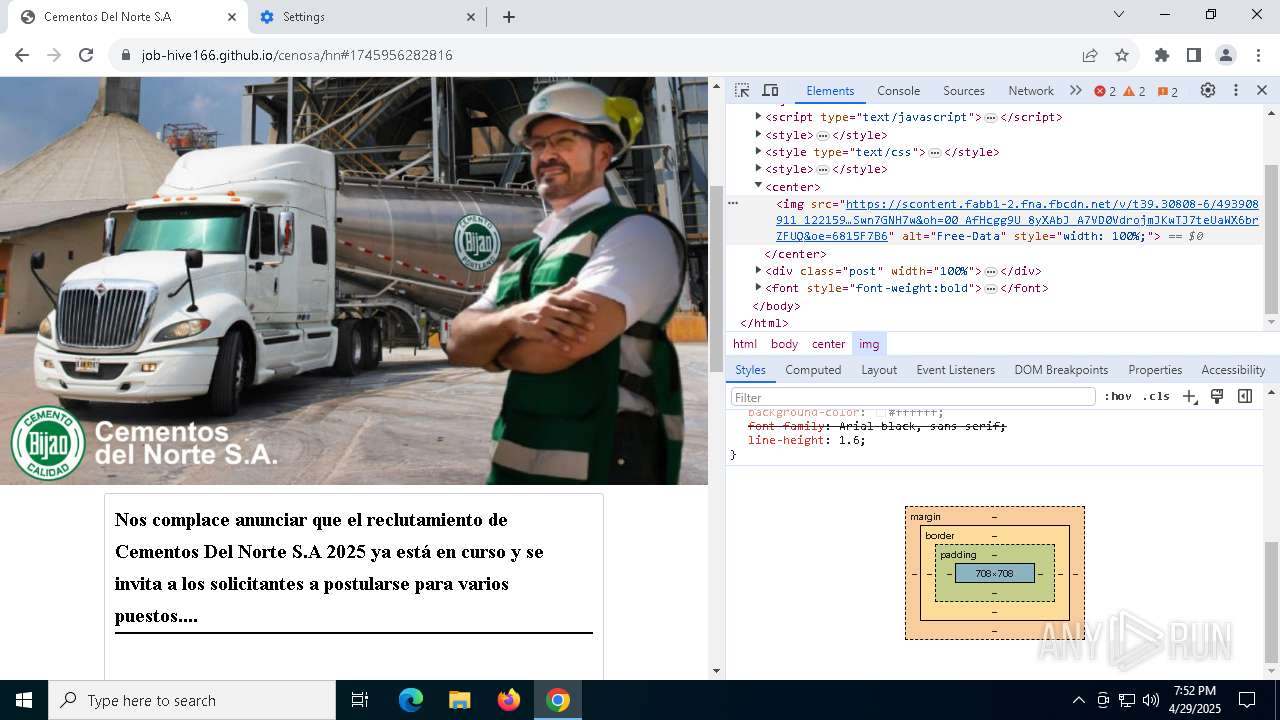This screenshot has height=720, width=1280.
Task: Close the Cementos Del Norte tab
Action: click(232, 17)
